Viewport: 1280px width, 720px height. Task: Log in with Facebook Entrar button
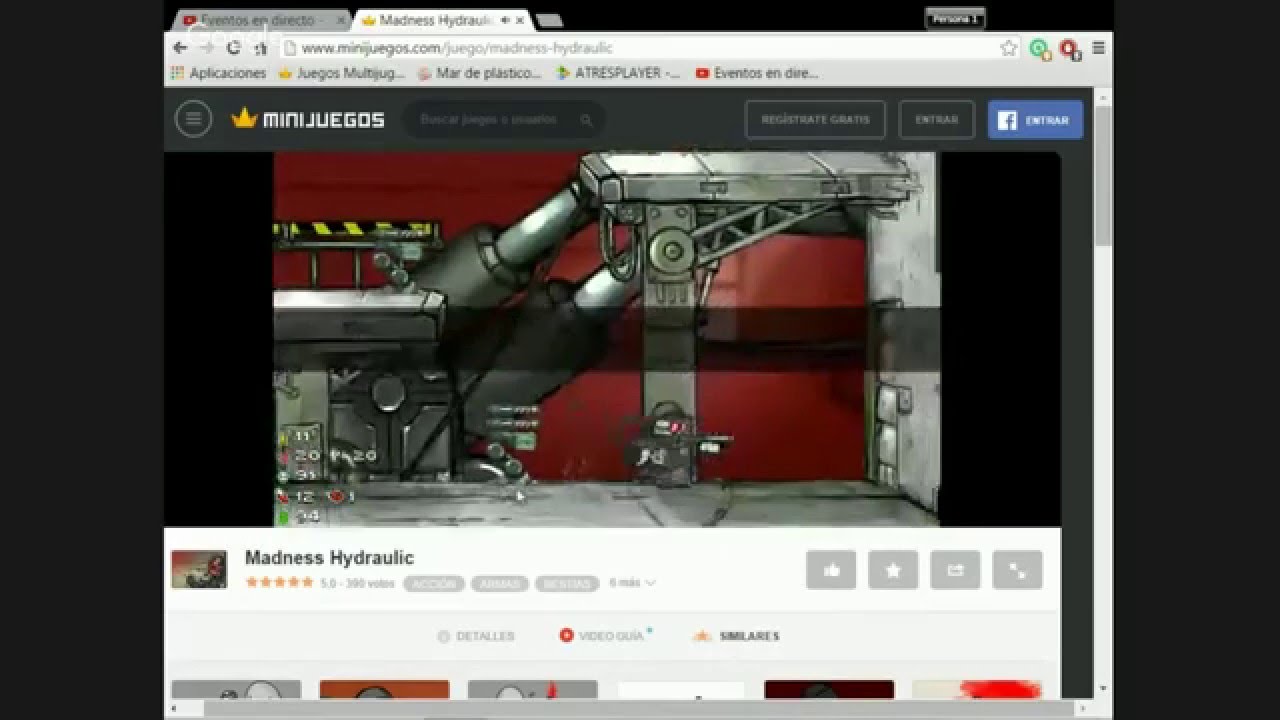pos(1035,120)
